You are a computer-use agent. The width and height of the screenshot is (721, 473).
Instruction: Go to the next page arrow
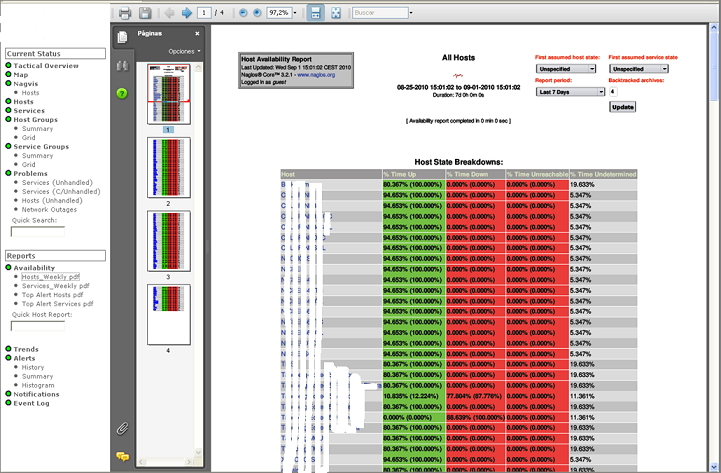tap(186, 13)
